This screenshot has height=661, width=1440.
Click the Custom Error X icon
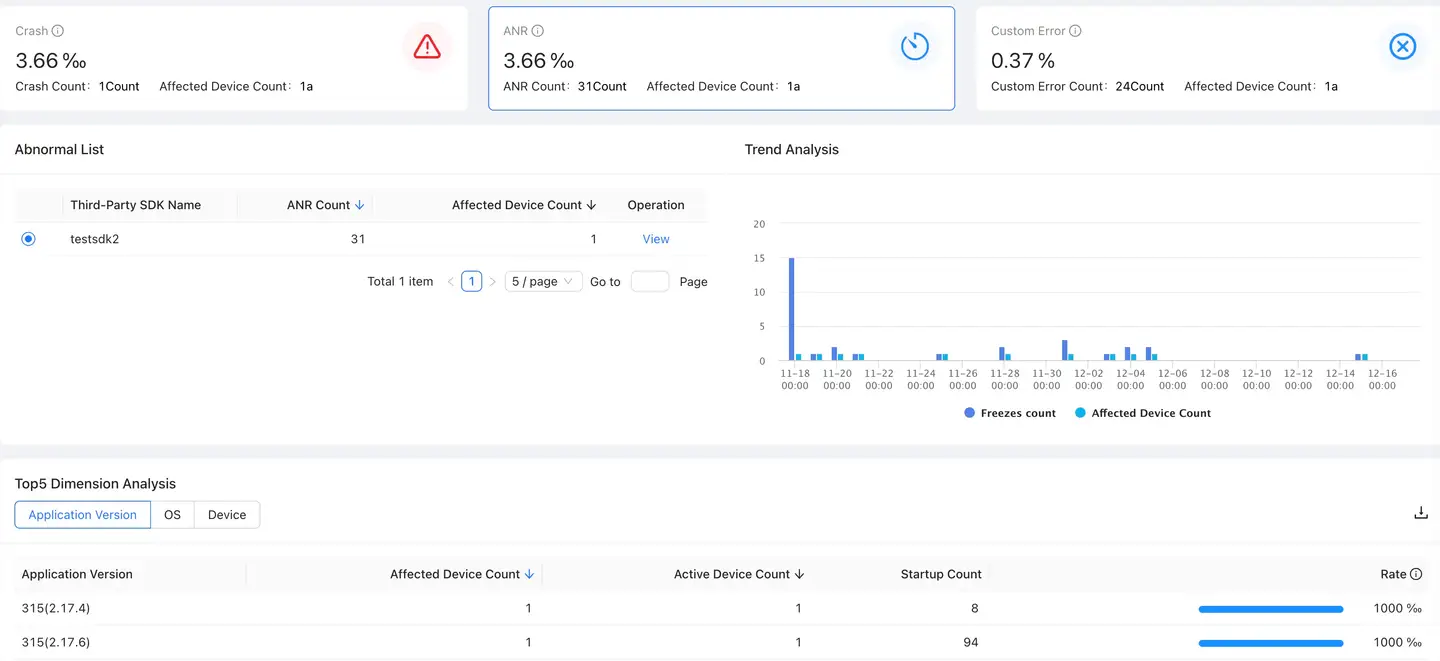(x=1402, y=46)
